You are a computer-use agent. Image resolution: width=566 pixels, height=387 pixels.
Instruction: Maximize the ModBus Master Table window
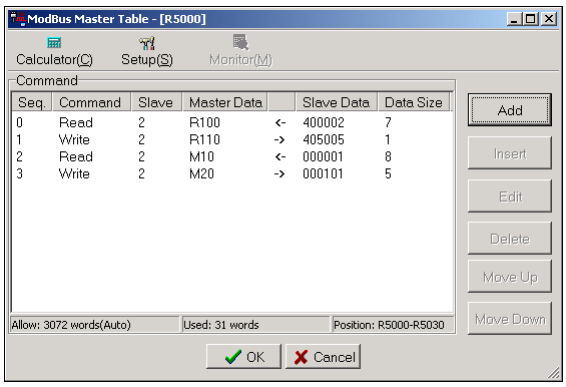(531, 19)
